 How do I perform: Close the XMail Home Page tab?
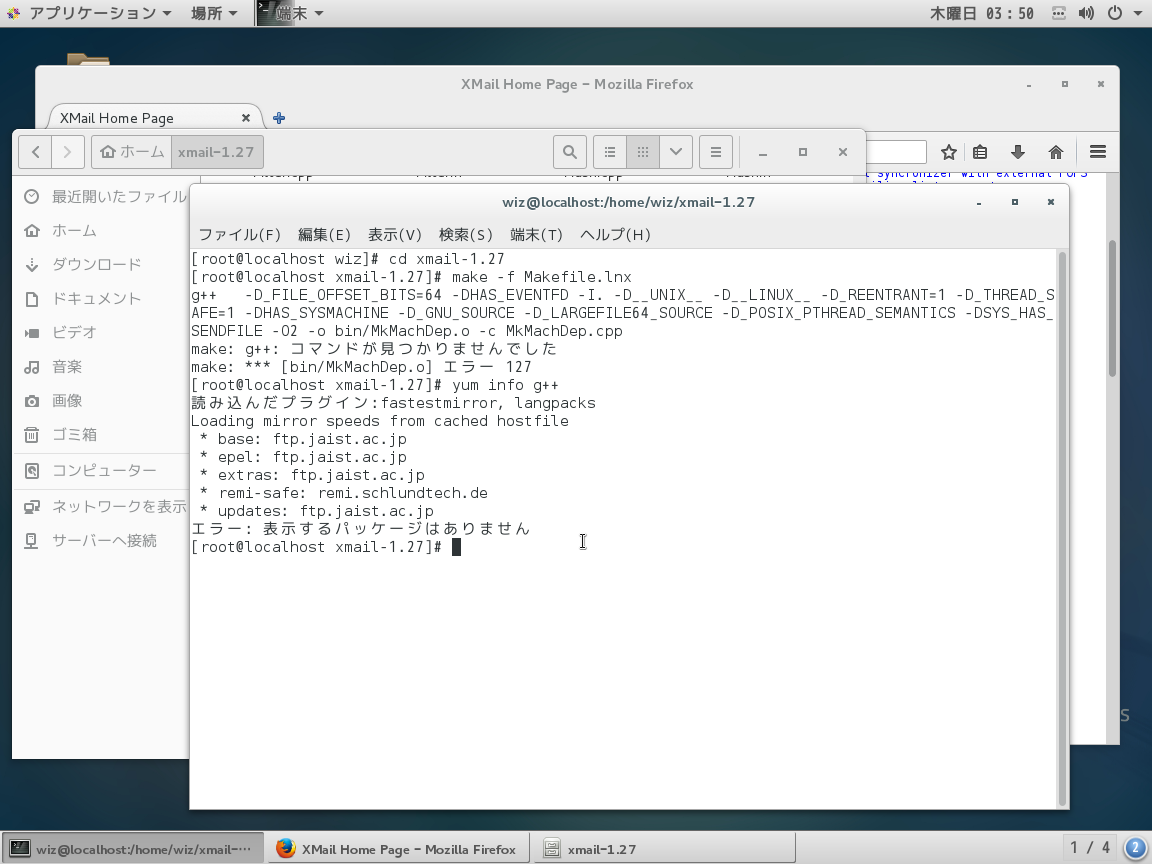pos(246,118)
